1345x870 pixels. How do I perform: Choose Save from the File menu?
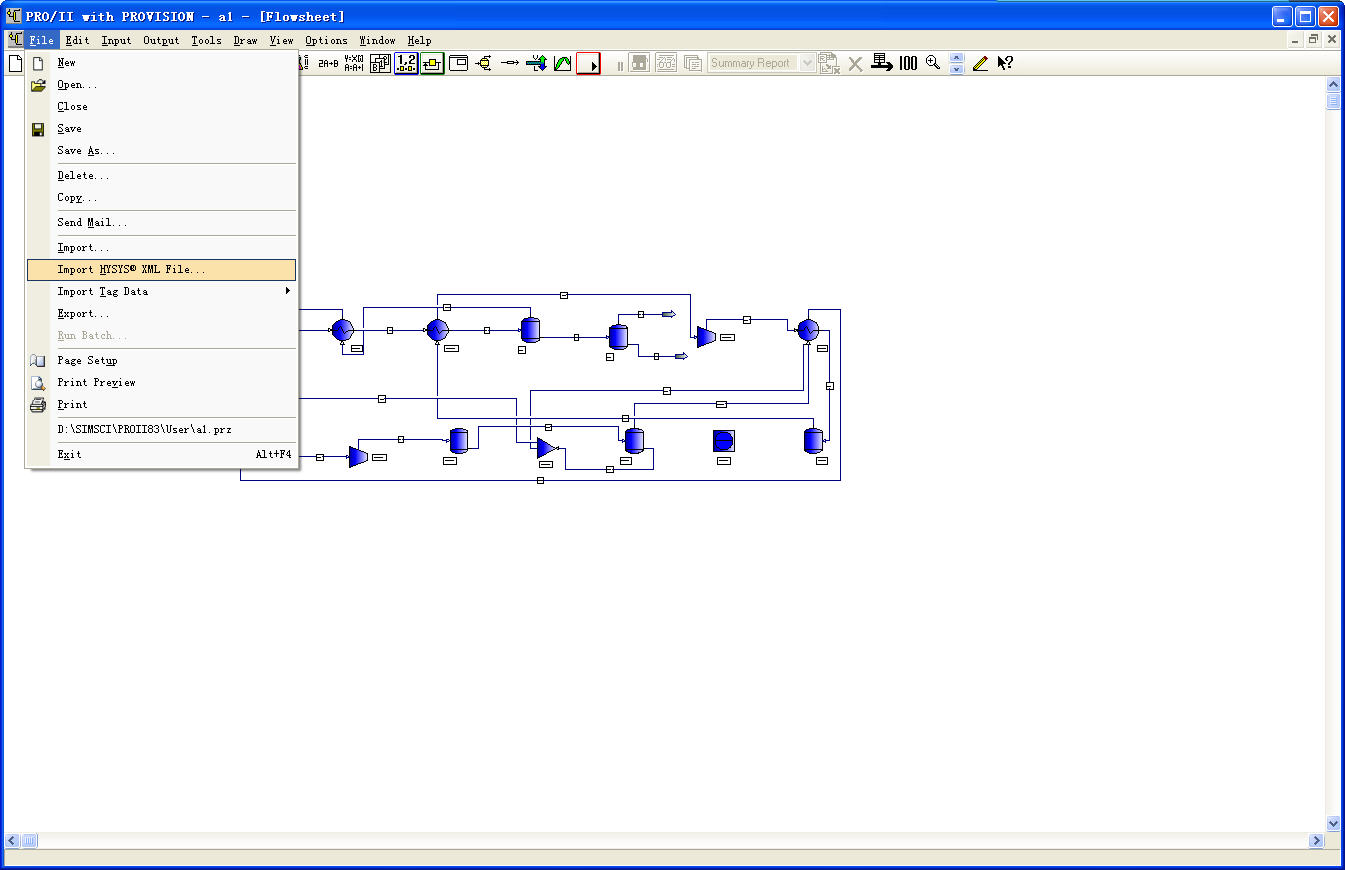pyautogui.click(x=161, y=129)
